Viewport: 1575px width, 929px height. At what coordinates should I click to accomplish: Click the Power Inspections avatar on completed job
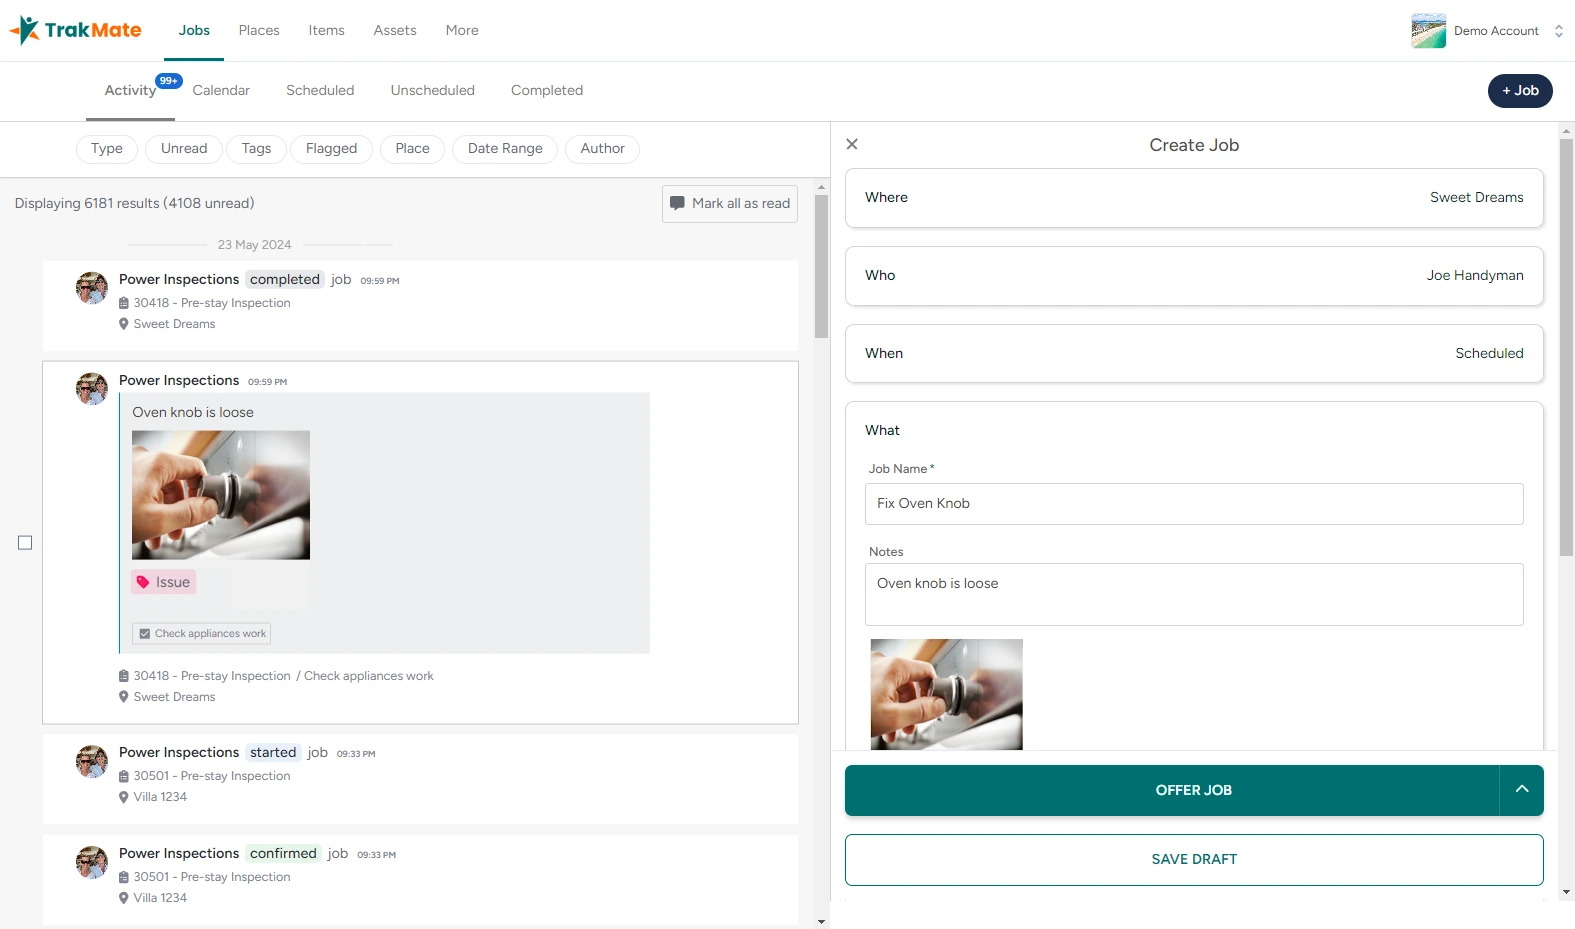pos(92,288)
